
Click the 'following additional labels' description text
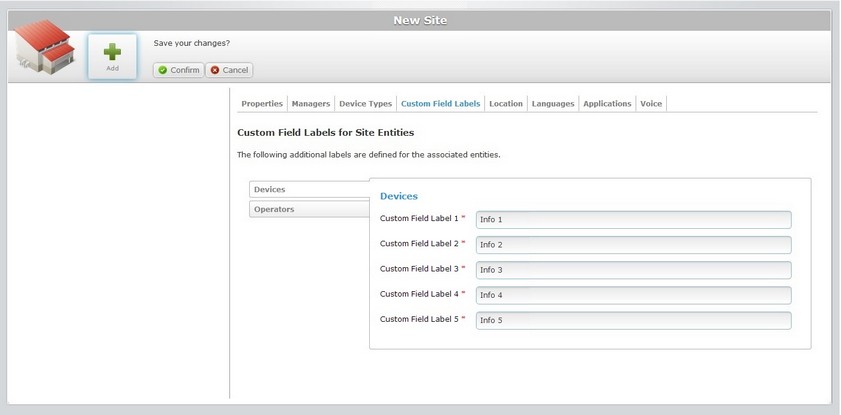[368, 155]
